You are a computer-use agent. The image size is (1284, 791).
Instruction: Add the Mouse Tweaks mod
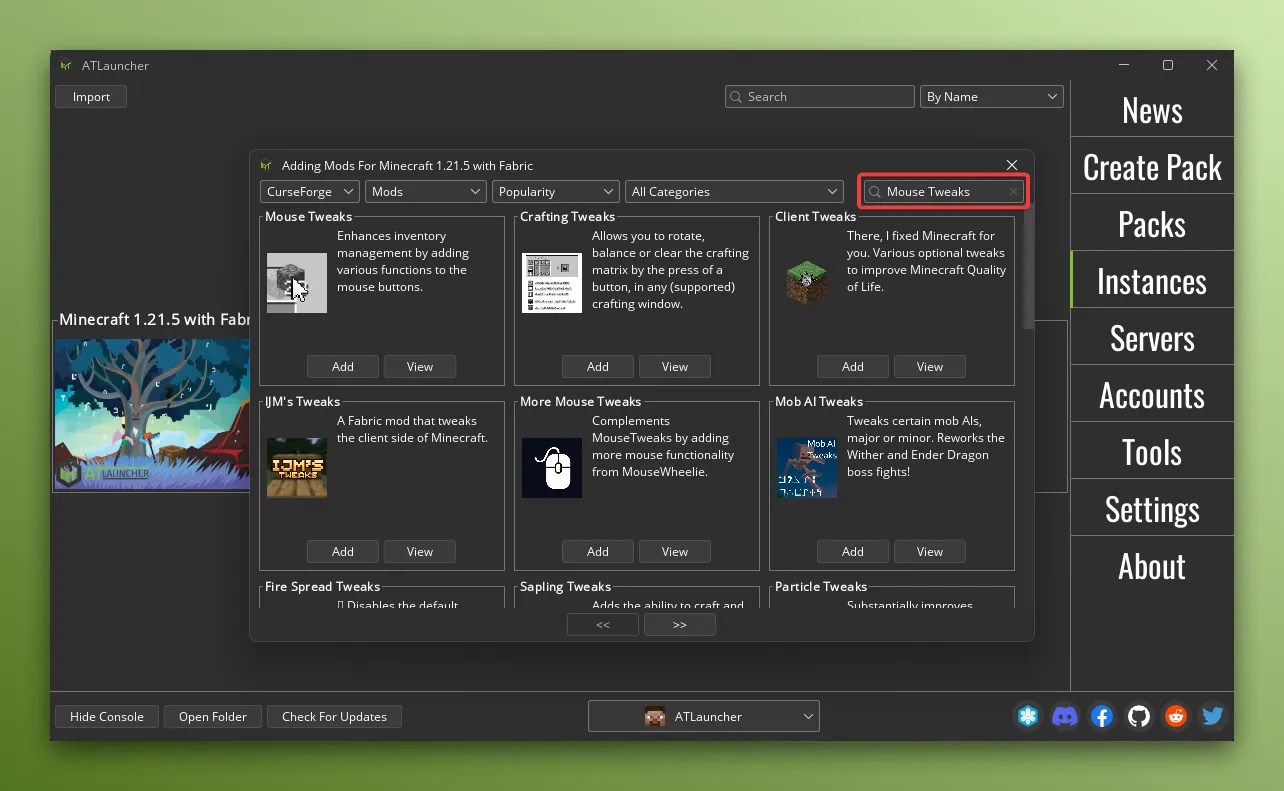pyautogui.click(x=343, y=367)
